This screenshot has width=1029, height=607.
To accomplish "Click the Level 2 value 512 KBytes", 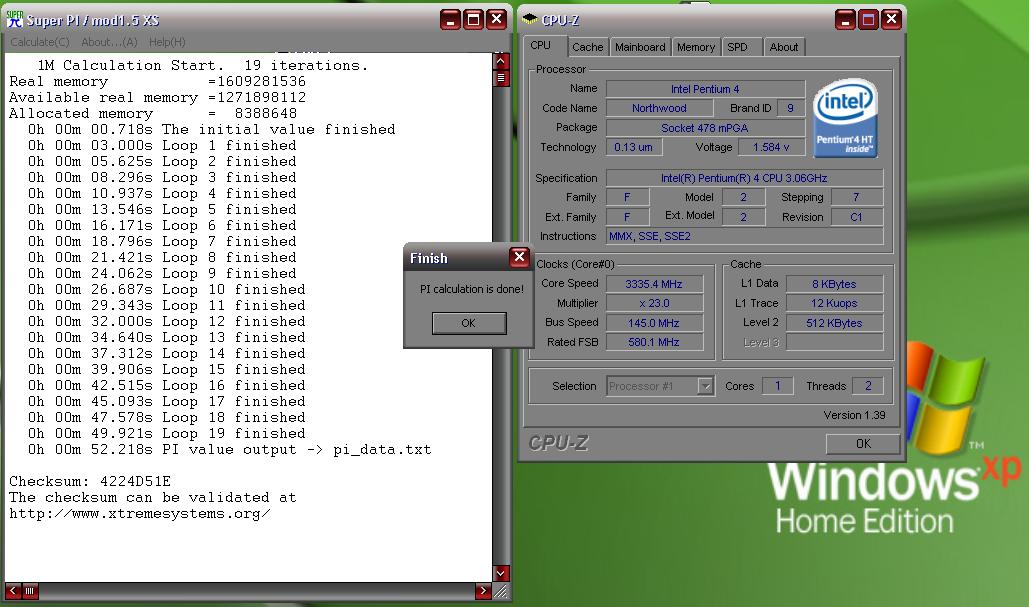I will click(834, 323).
